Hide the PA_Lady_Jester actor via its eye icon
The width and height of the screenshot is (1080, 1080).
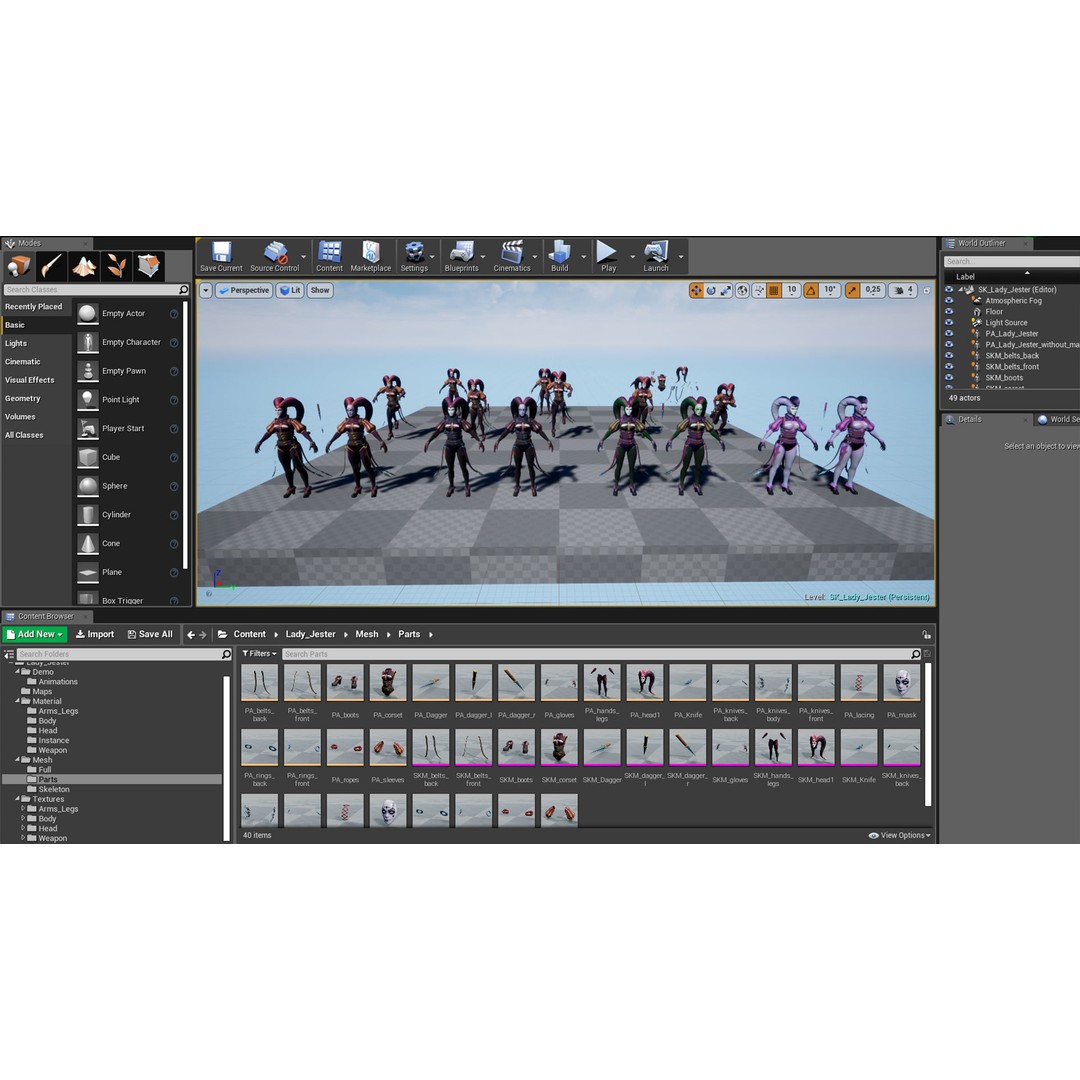tap(949, 334)
